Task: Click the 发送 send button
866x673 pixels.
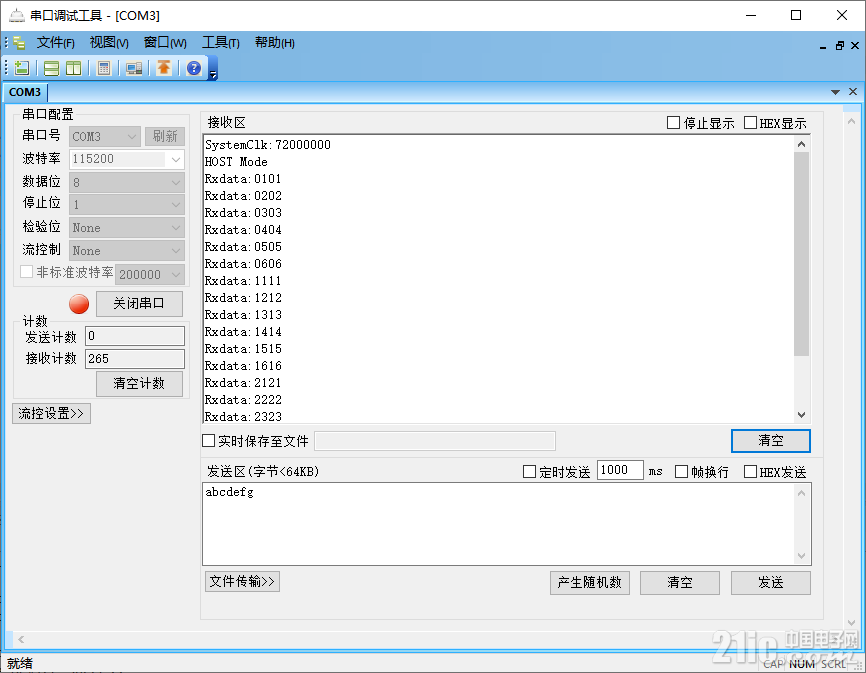Action: [x=770, y=582]
